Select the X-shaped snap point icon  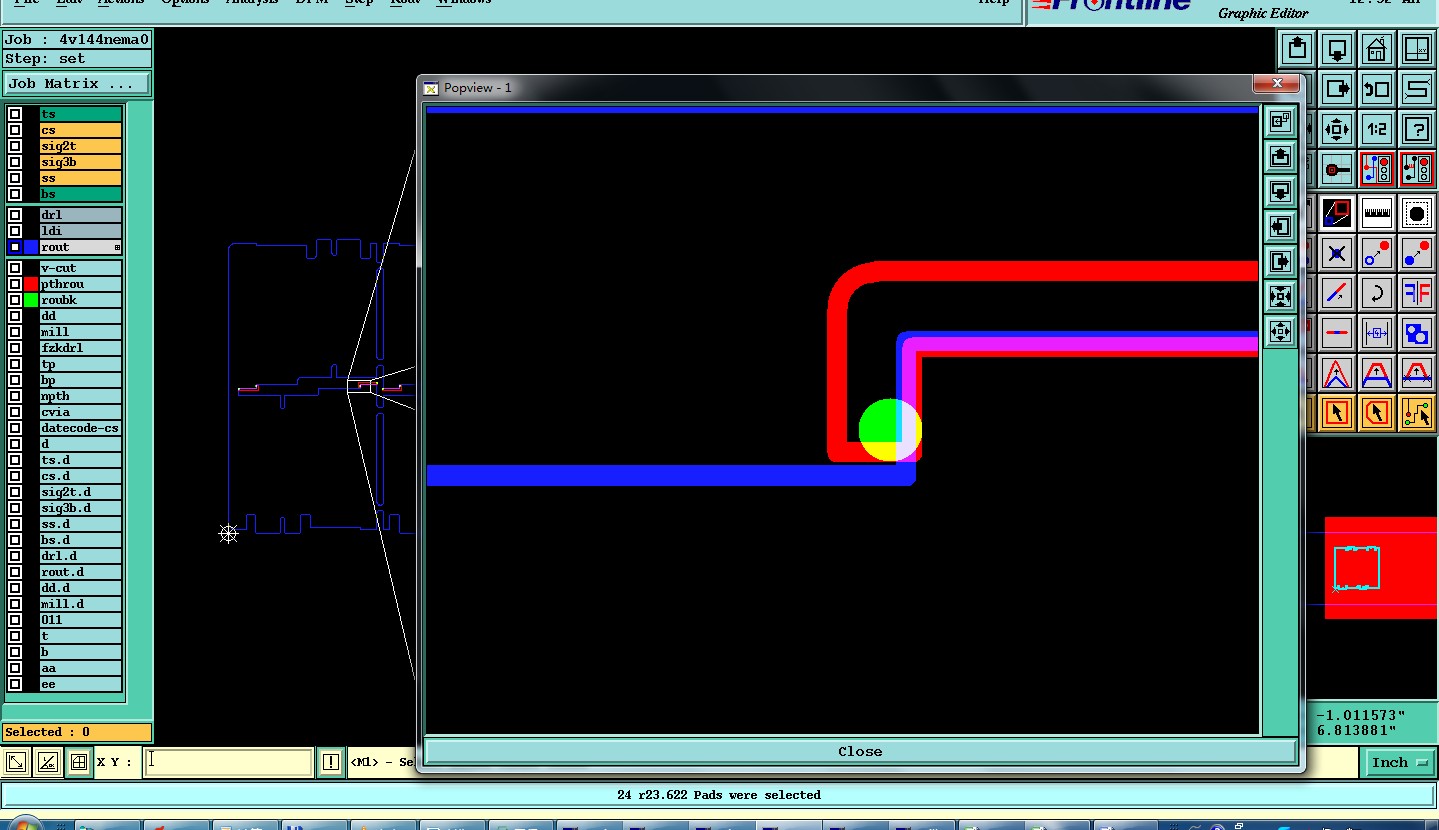[1337, 253]
